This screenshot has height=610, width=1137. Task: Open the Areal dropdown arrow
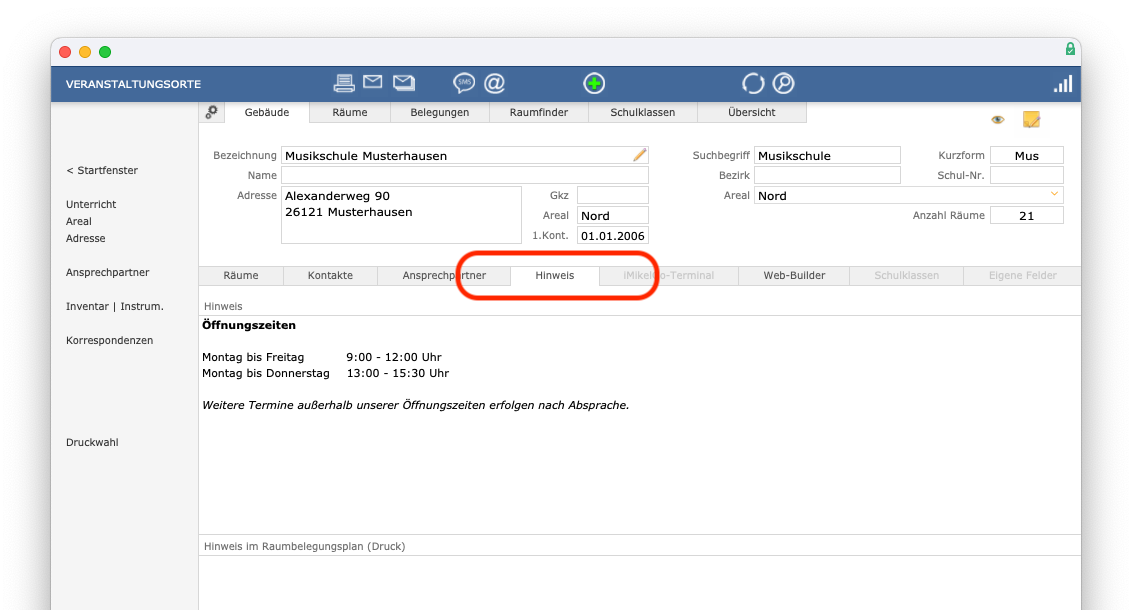[x=1054, y=194]
